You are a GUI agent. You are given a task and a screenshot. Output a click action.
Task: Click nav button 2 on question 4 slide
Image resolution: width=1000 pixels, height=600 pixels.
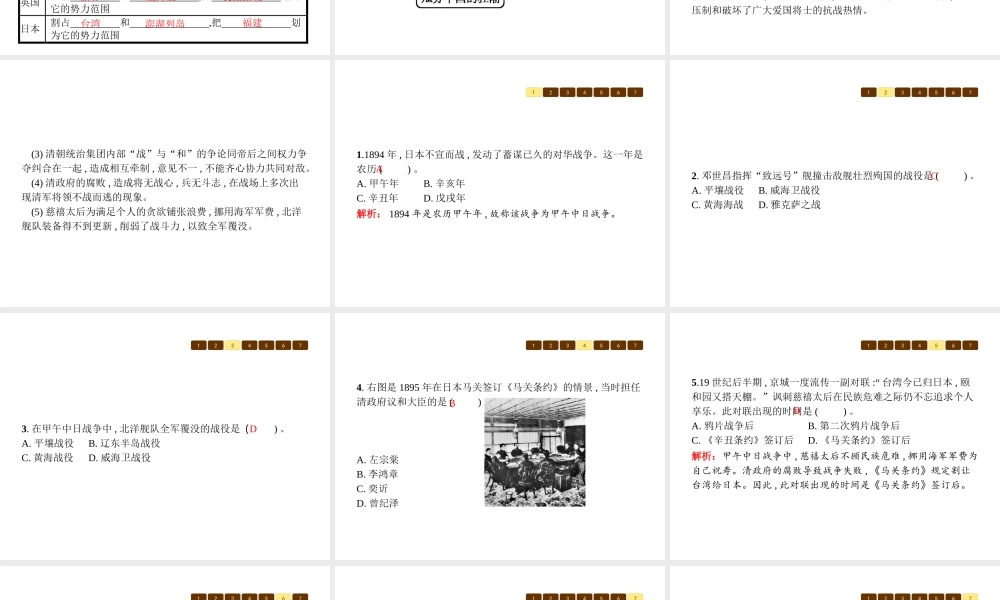(550, 346)
